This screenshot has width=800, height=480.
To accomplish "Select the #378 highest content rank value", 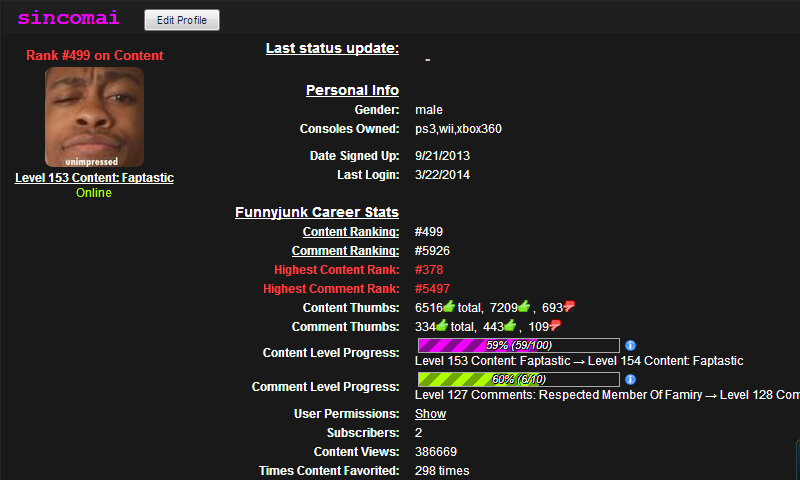I will (429, 269).
